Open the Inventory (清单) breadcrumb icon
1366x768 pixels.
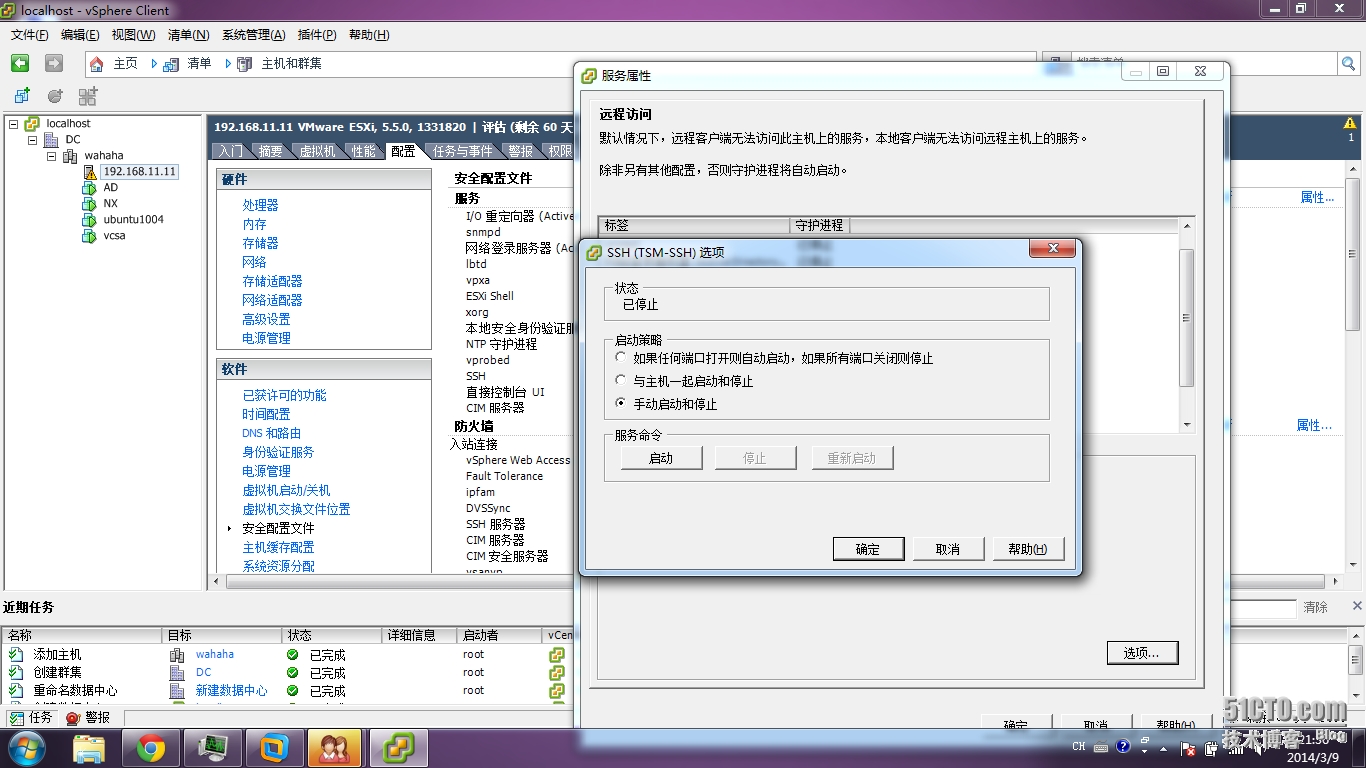(171, 64)
